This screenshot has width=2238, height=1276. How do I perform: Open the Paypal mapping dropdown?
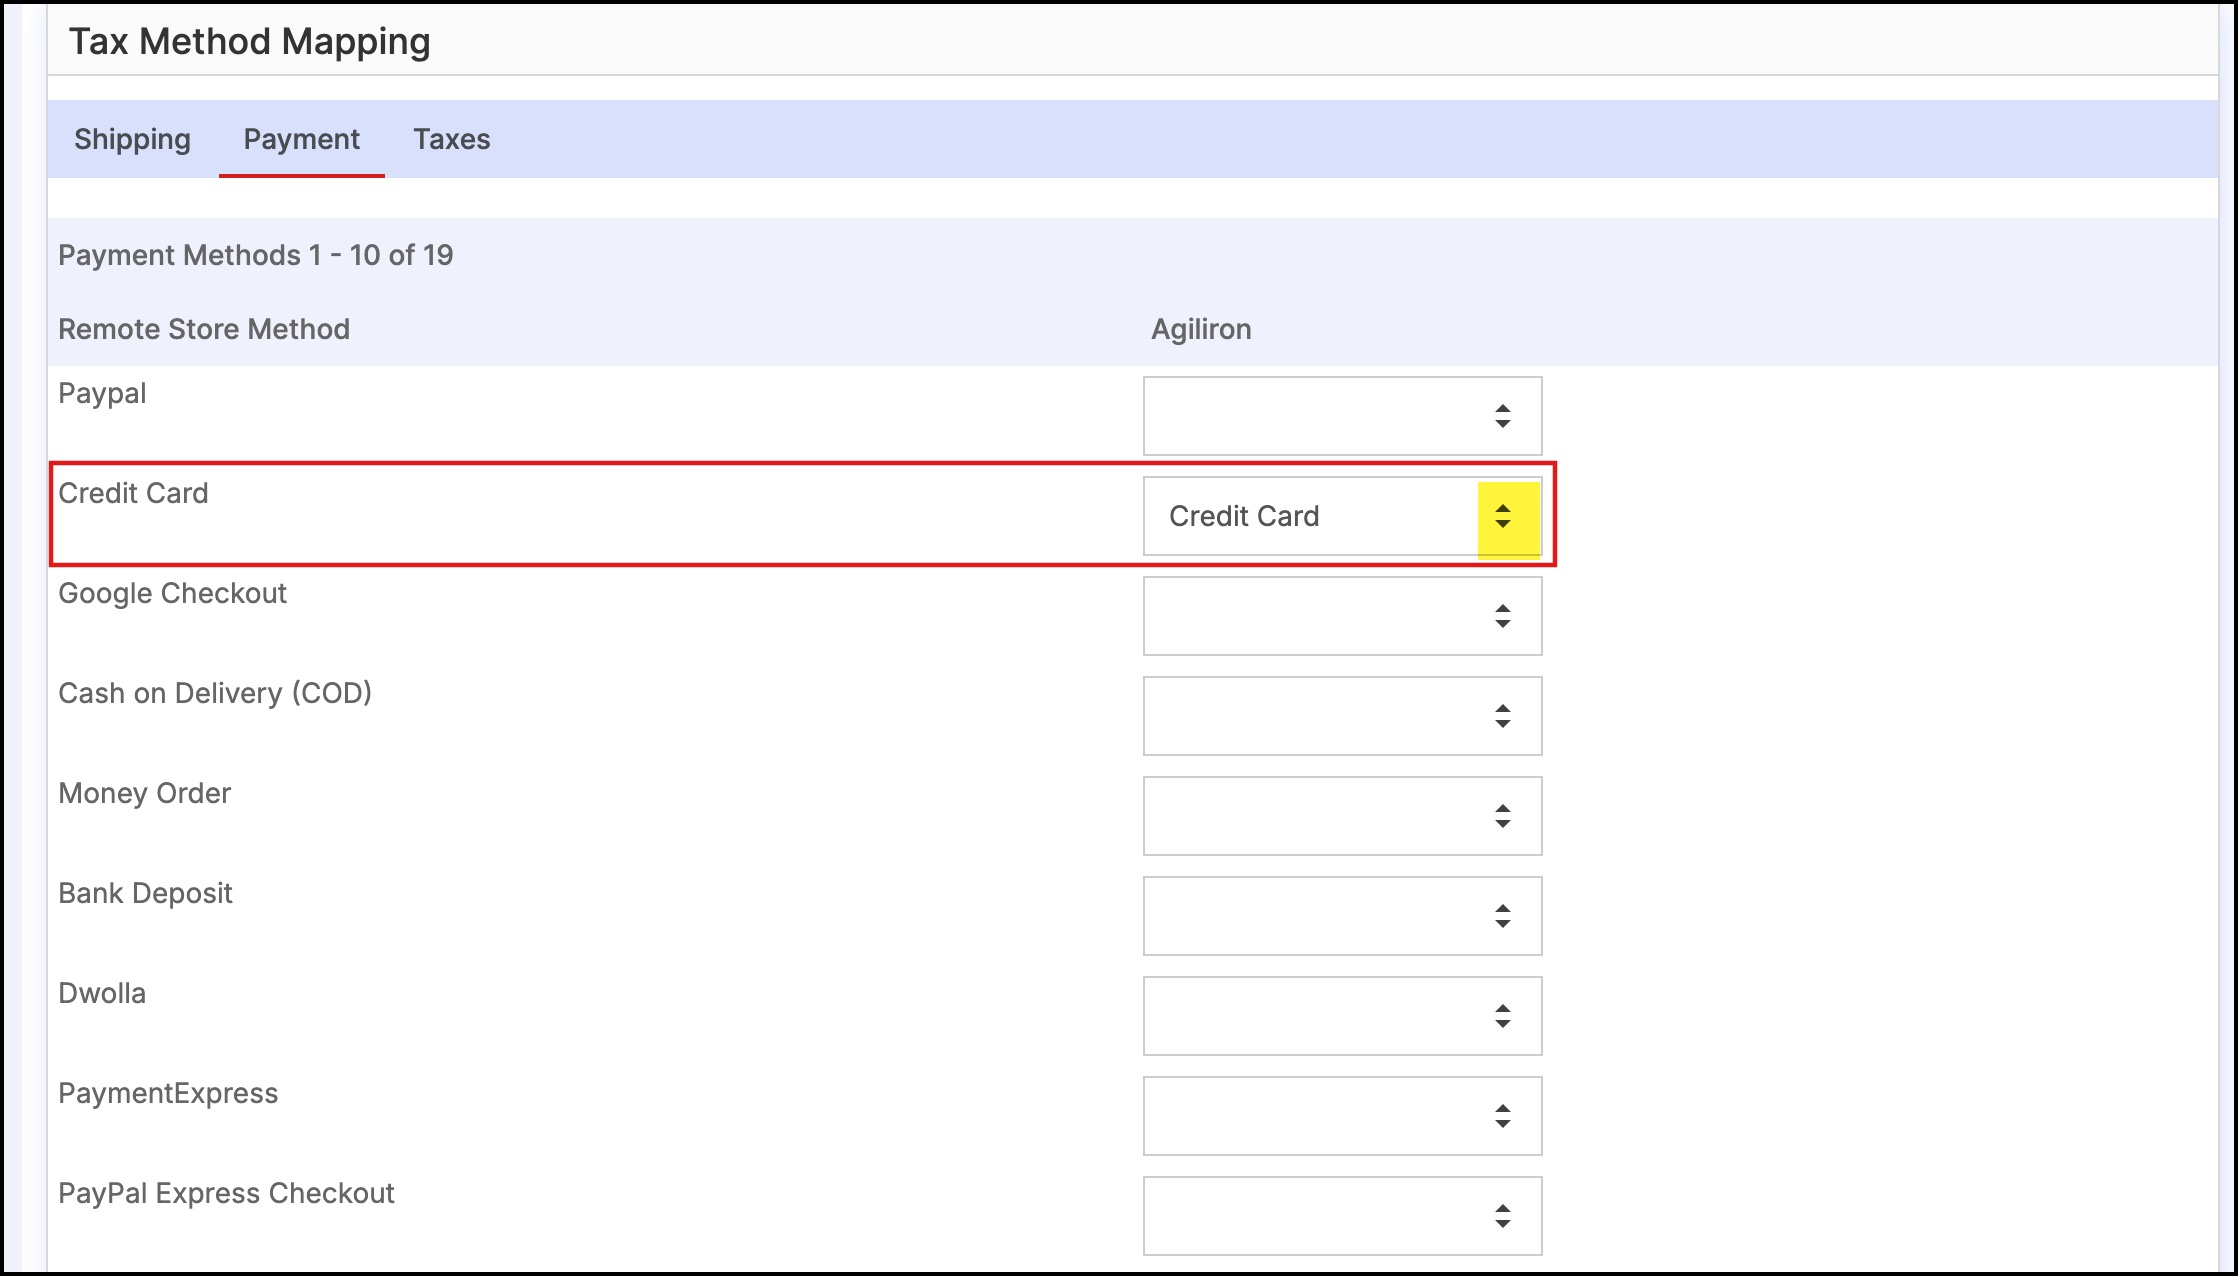coord(1342,416)
